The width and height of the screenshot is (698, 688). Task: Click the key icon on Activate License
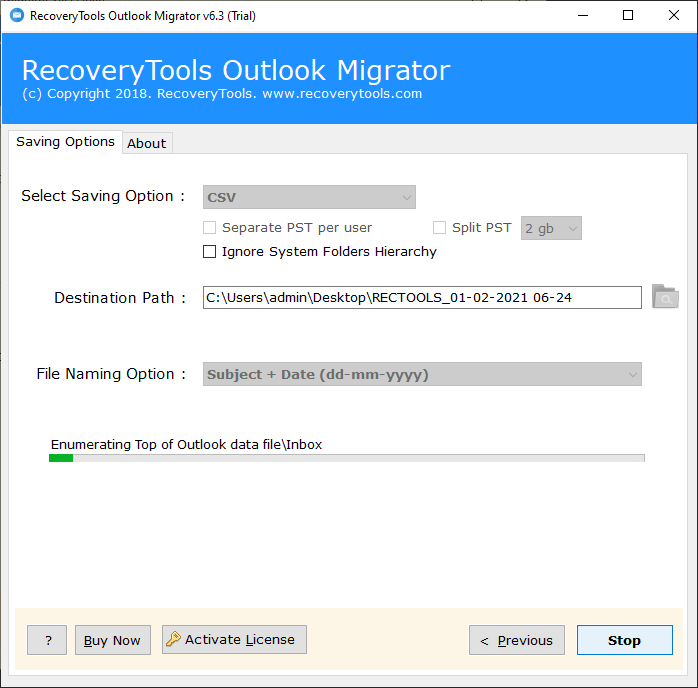(173, 639)
